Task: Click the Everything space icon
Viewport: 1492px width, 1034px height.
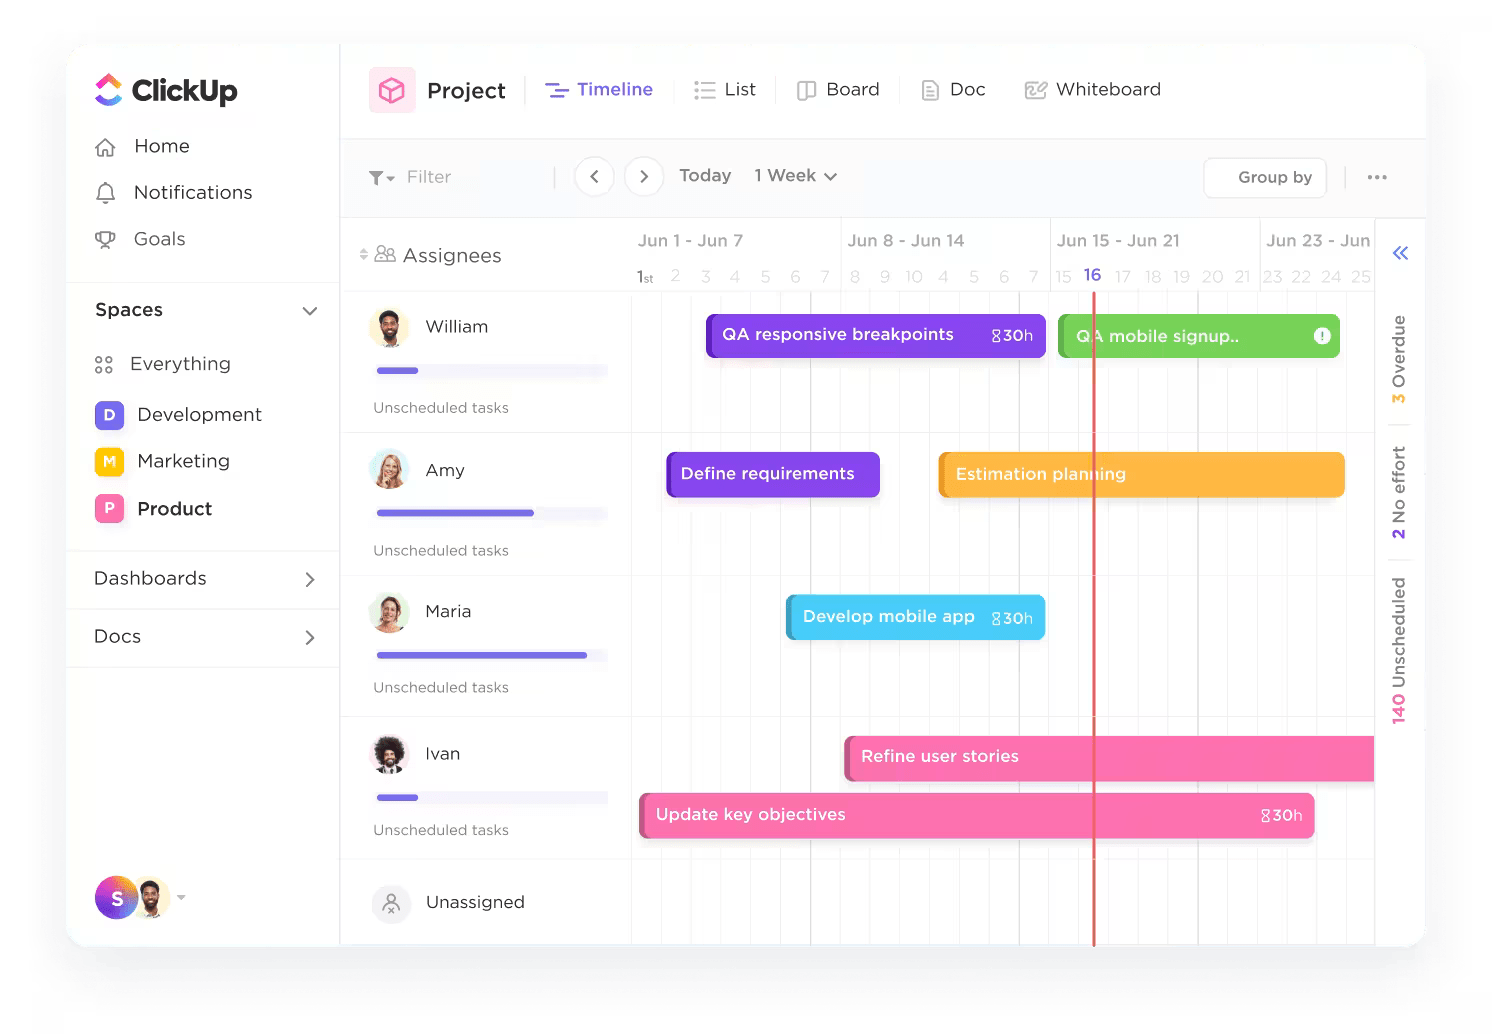Action: point(107,364)
